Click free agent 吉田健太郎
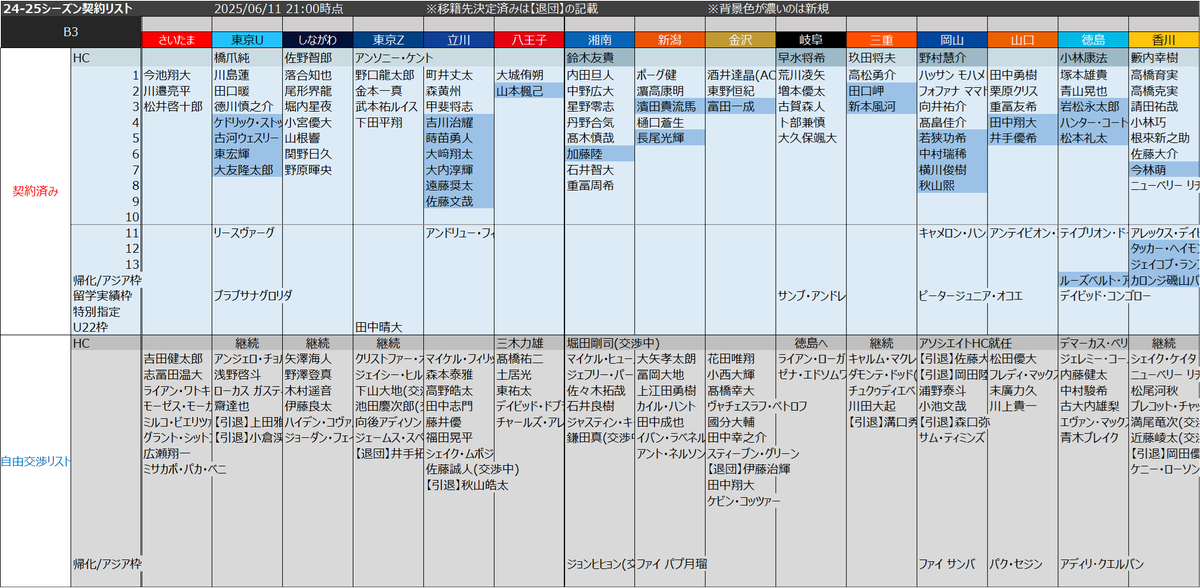The width and height of the screenshot is (1200, 588). (173, 358)
